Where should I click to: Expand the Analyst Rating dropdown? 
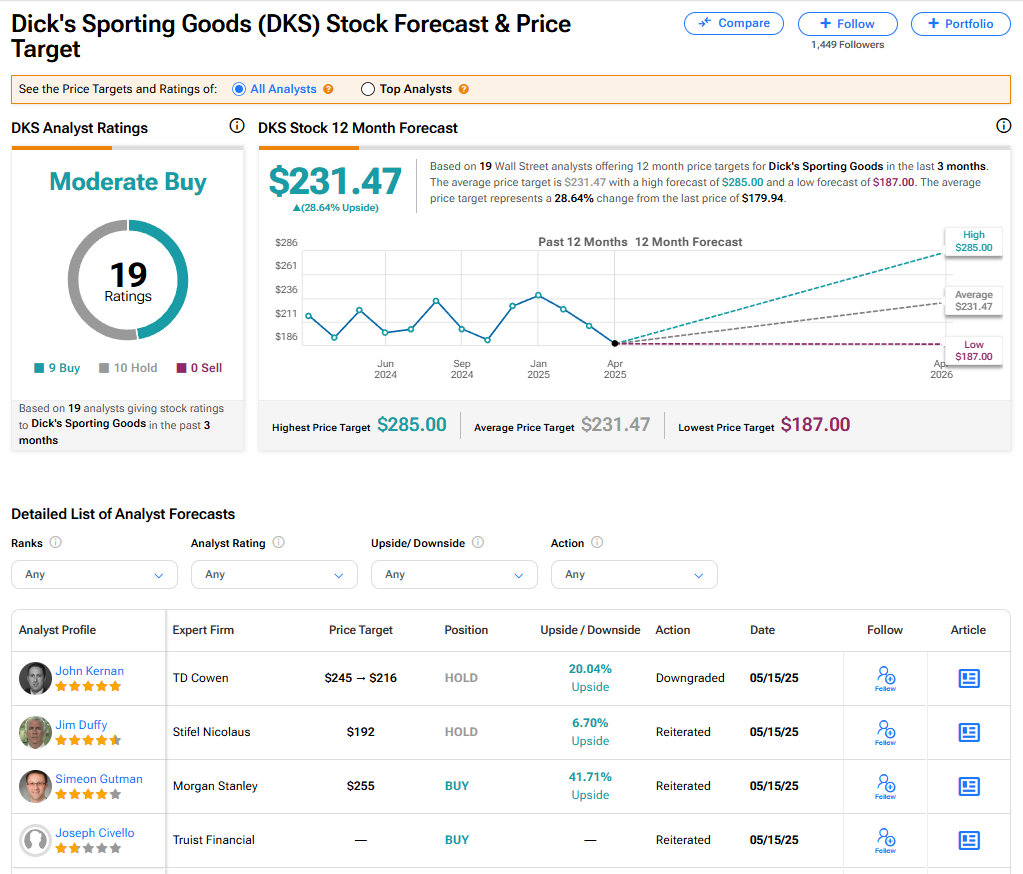coord(275,575)
